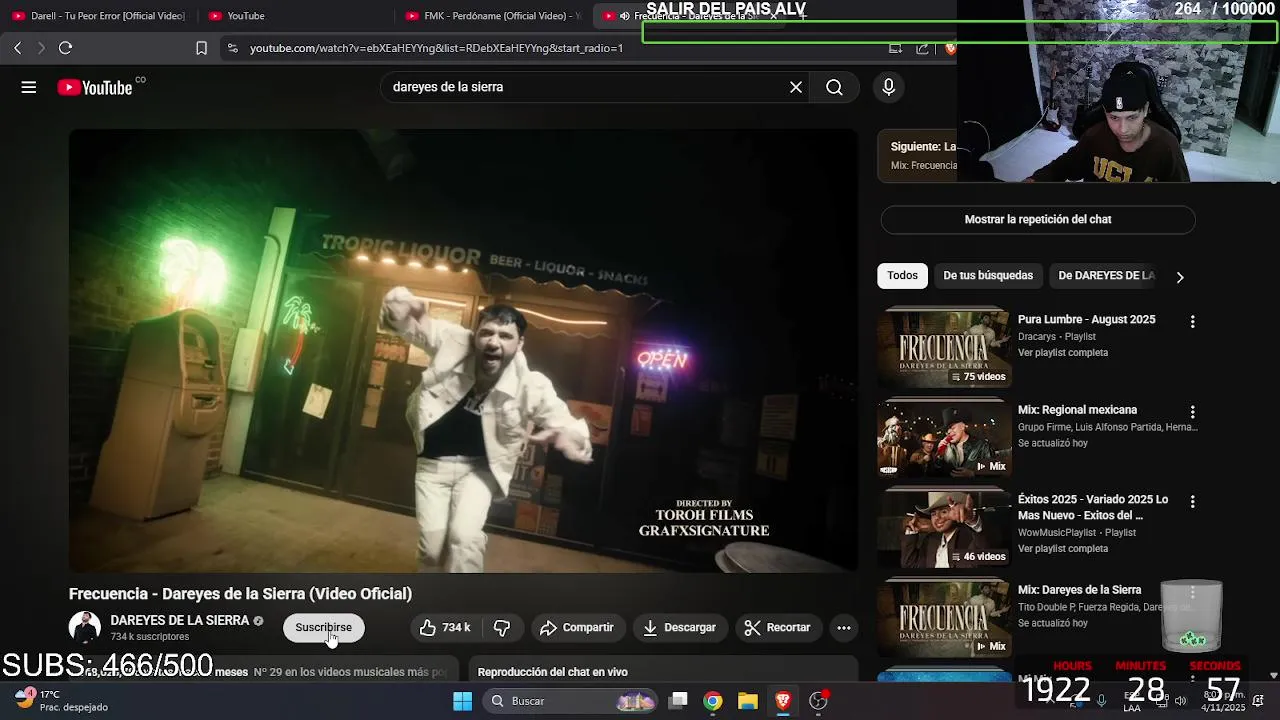Bookmark this page icon

[x=201, y=48]
